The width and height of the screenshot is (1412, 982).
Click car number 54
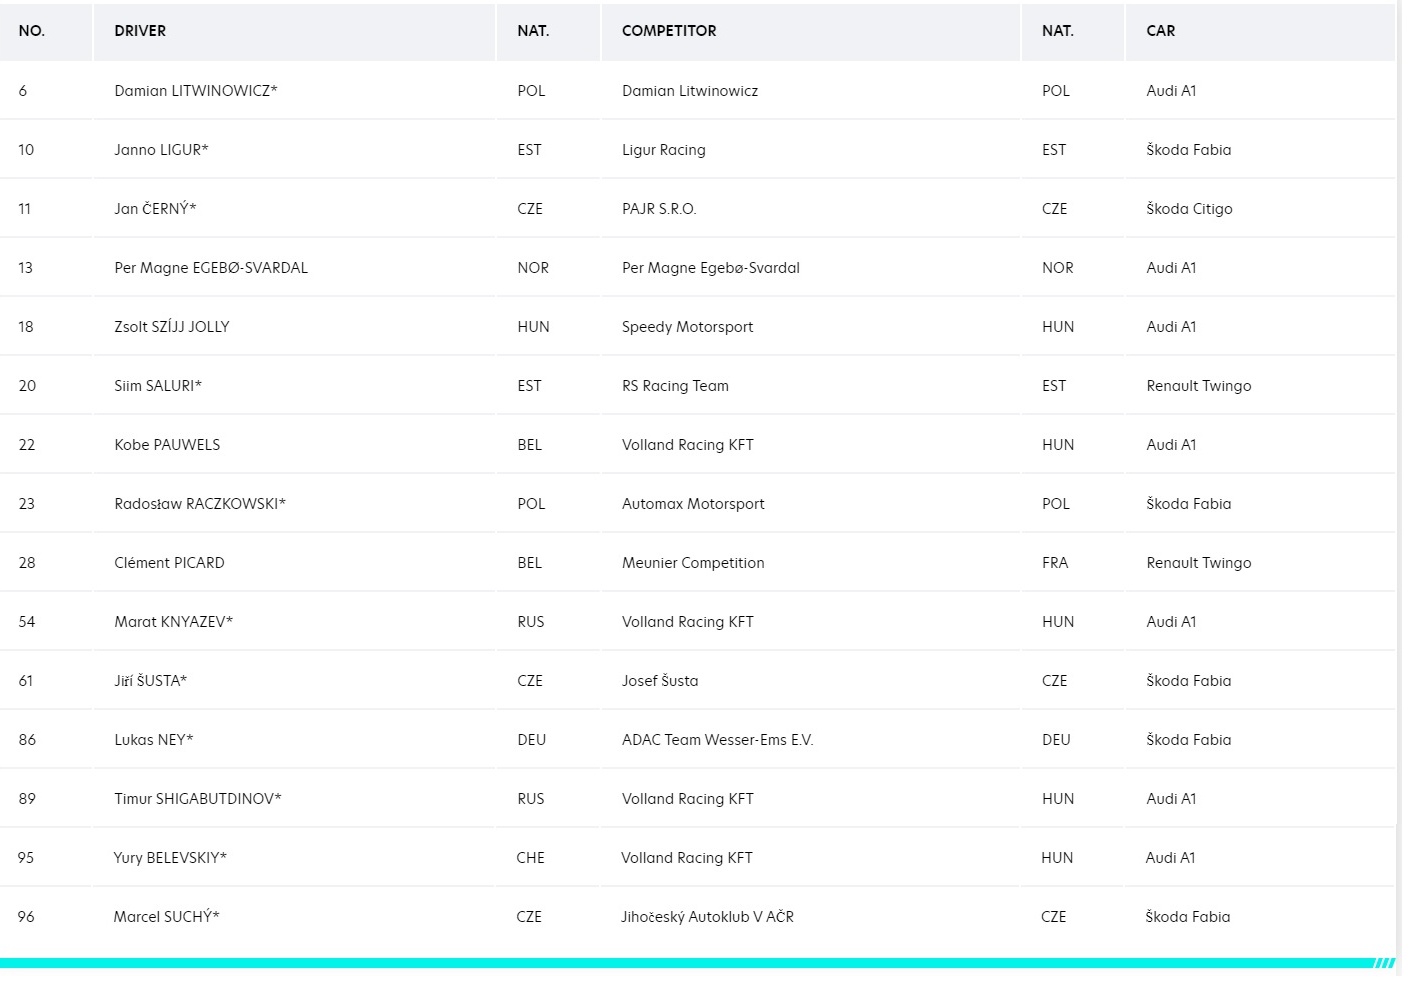27,622
